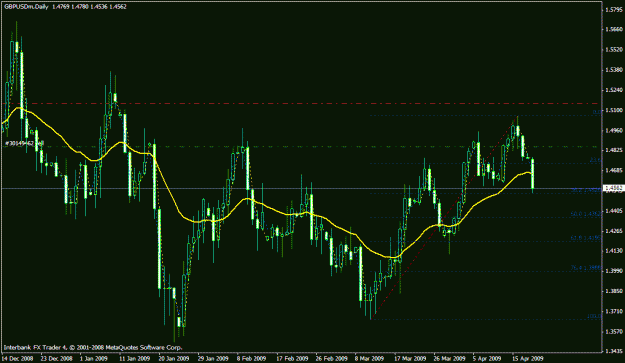This screenshot has width=625, height=363.
Task: Click the Interbank FX Trader 4 copyright text
Action: point(93,347)
